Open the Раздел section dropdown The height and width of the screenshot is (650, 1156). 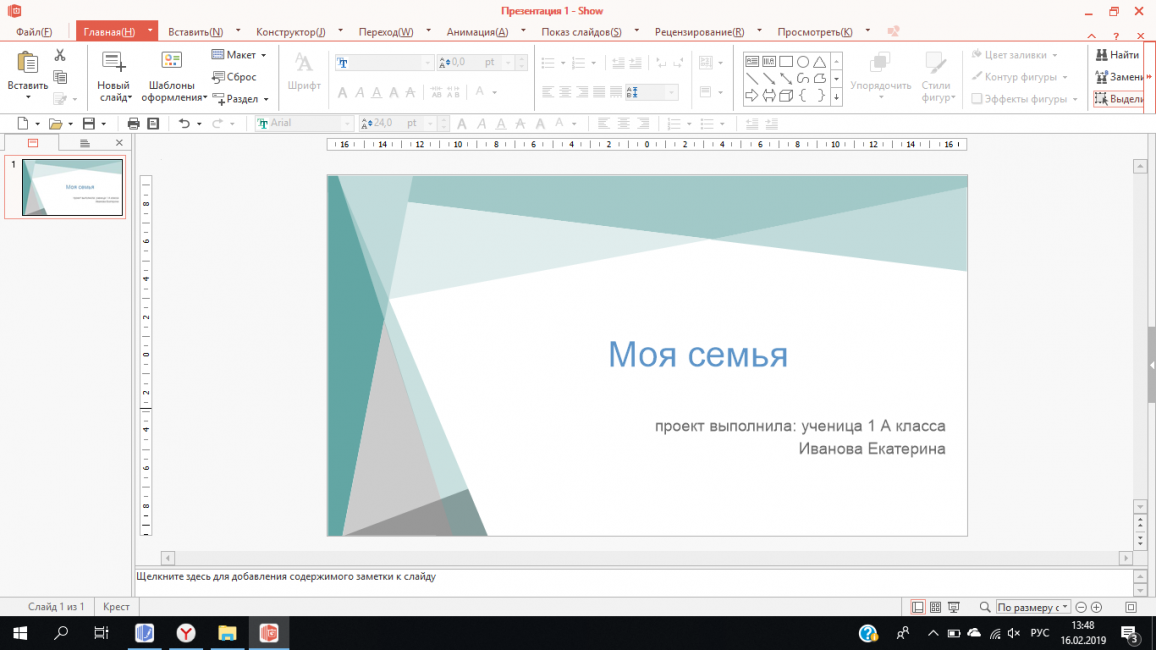coord(241,99)
